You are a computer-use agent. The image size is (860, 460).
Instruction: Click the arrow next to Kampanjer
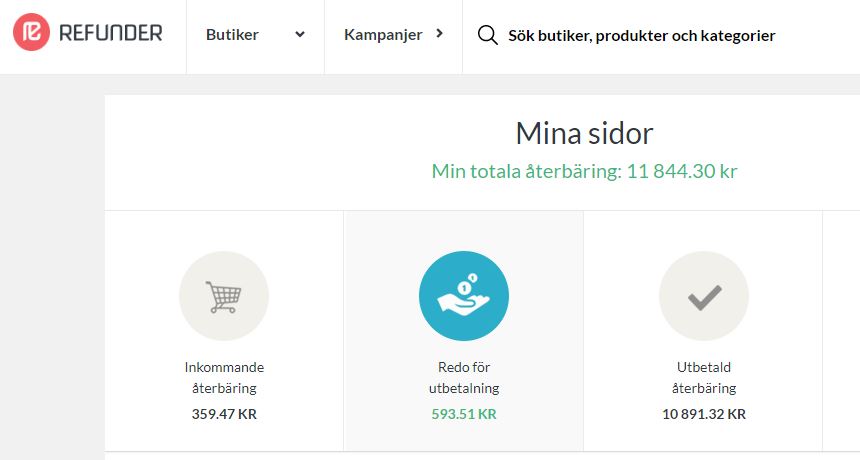tap(439, 33)
